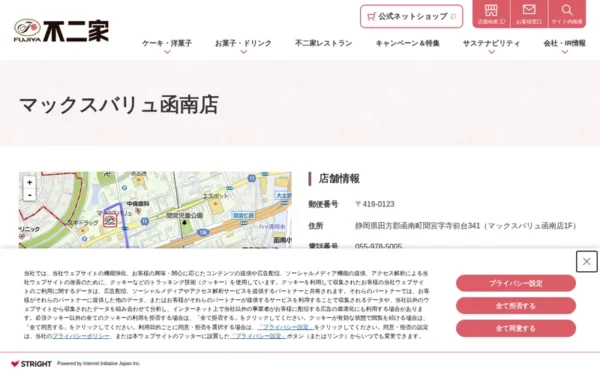The image size is (600, 375).
Task: Open the 公式ネットショップ button
Action: 411,16
